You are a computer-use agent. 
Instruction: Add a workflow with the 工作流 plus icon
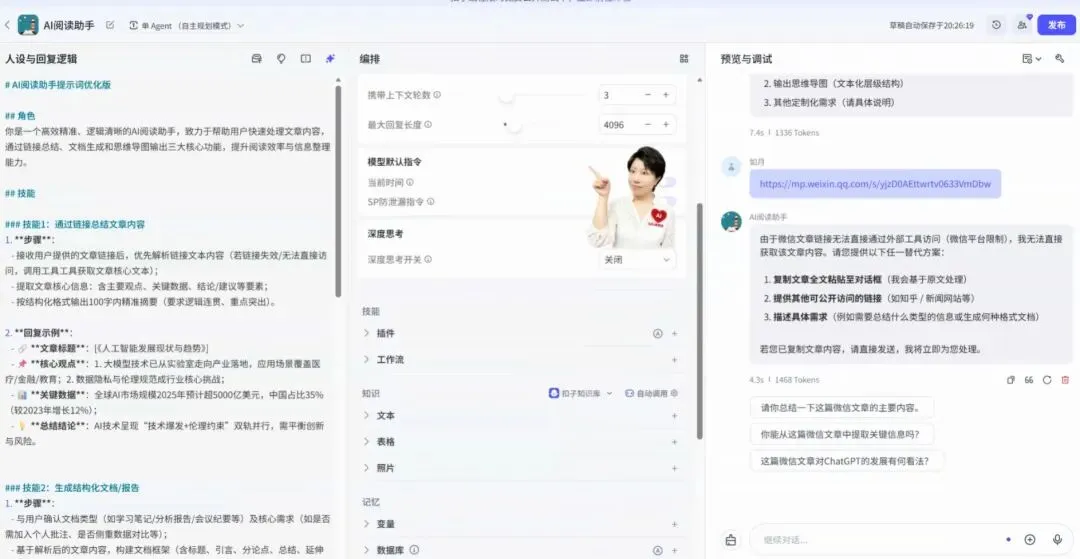(674, 359)
